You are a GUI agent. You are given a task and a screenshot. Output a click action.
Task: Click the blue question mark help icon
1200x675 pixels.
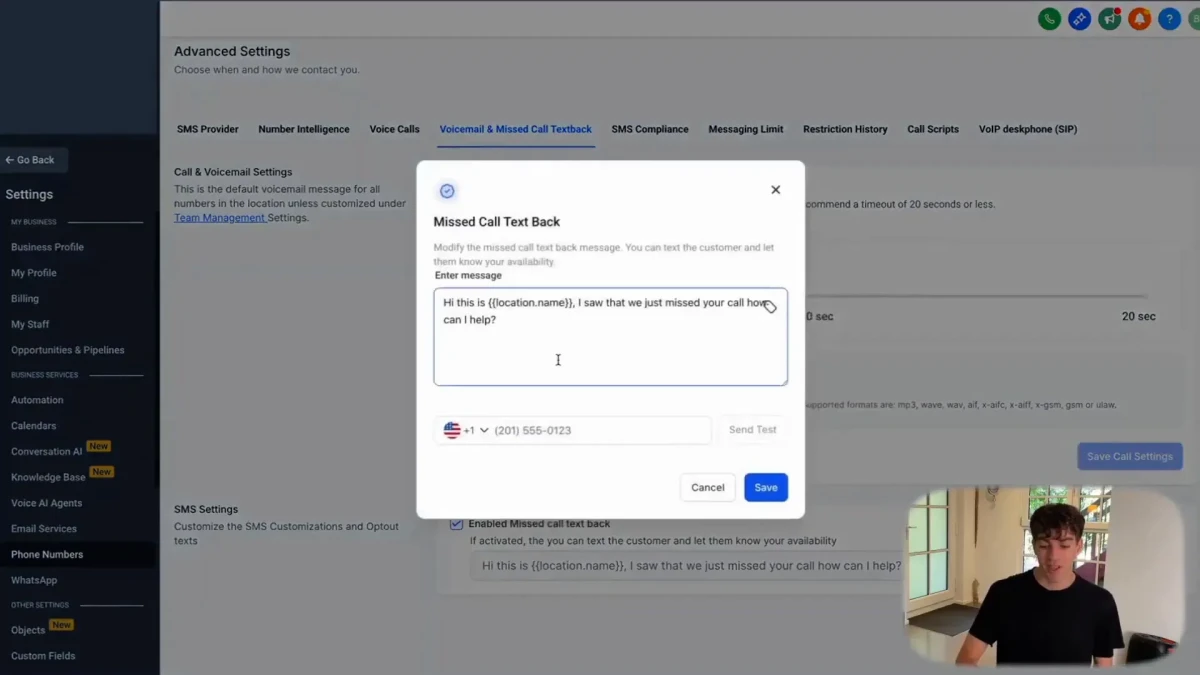click(1169, 19)
